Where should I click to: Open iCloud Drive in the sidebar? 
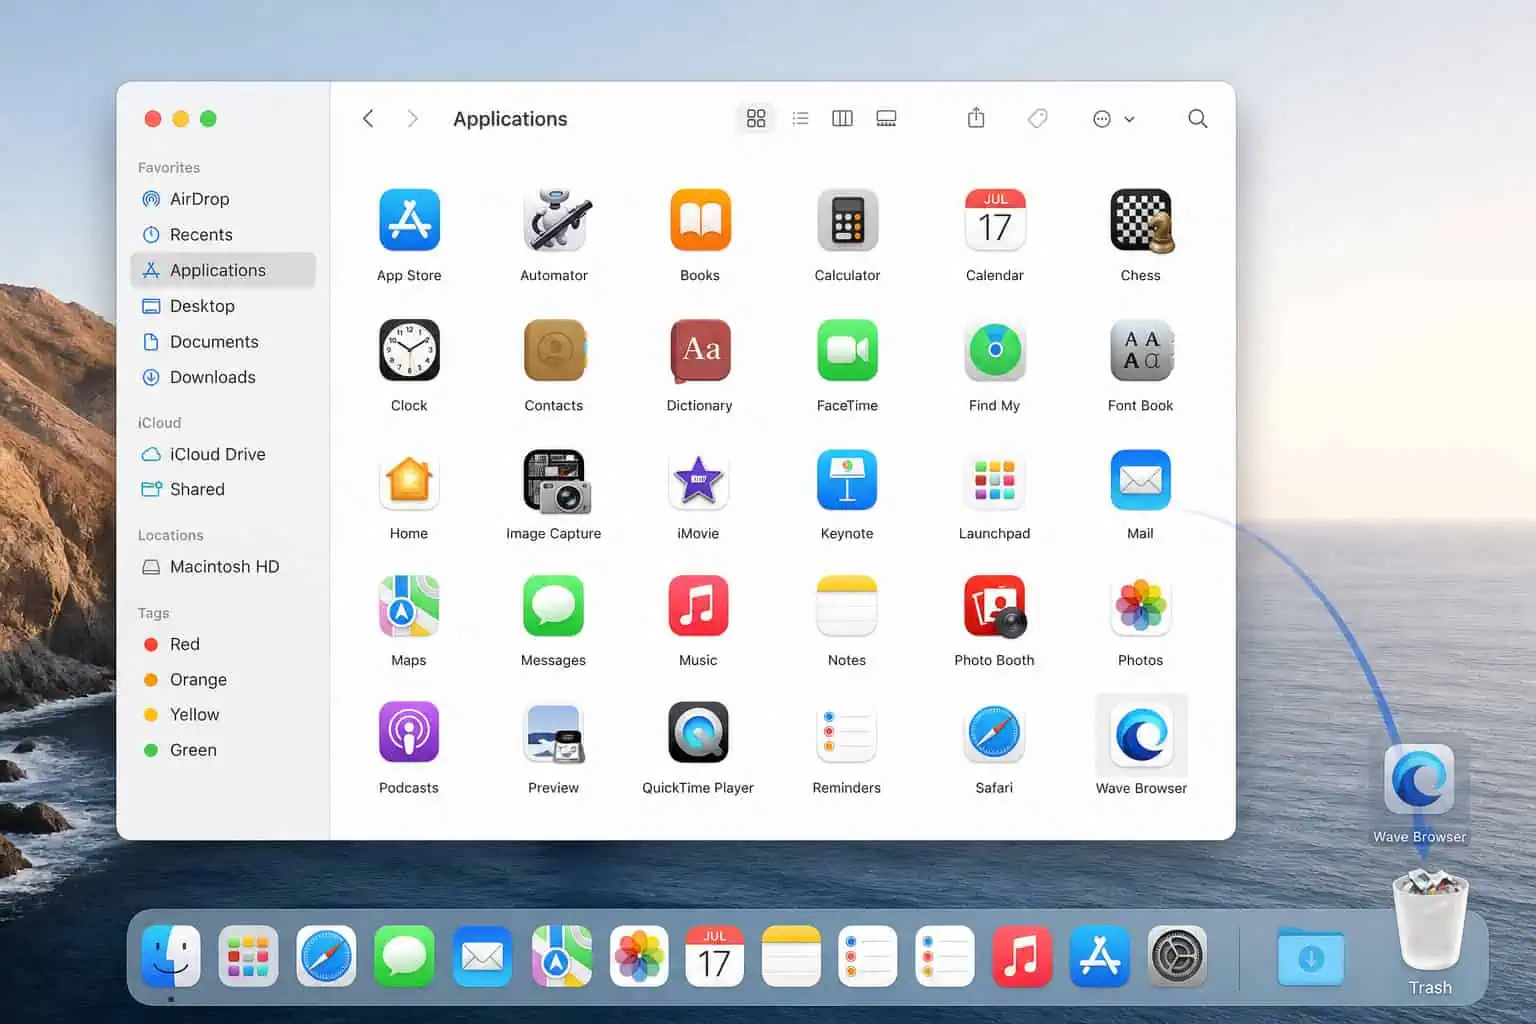(x=223, y=454)
